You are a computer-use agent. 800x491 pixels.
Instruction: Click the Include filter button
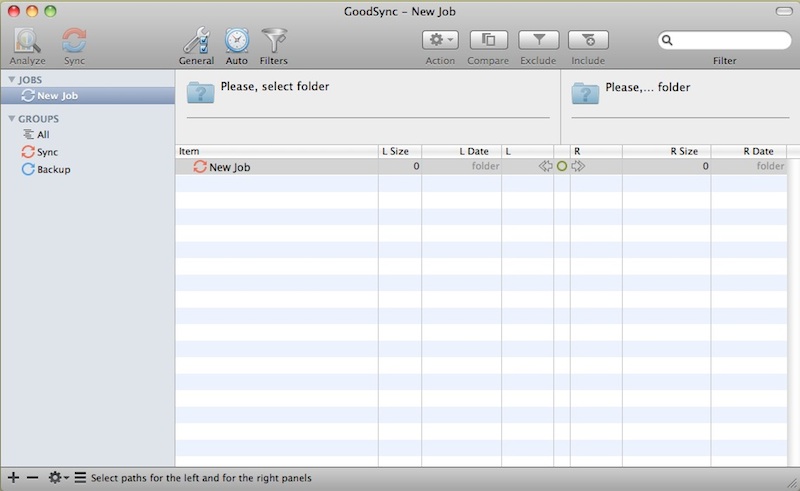pos(588,40)
